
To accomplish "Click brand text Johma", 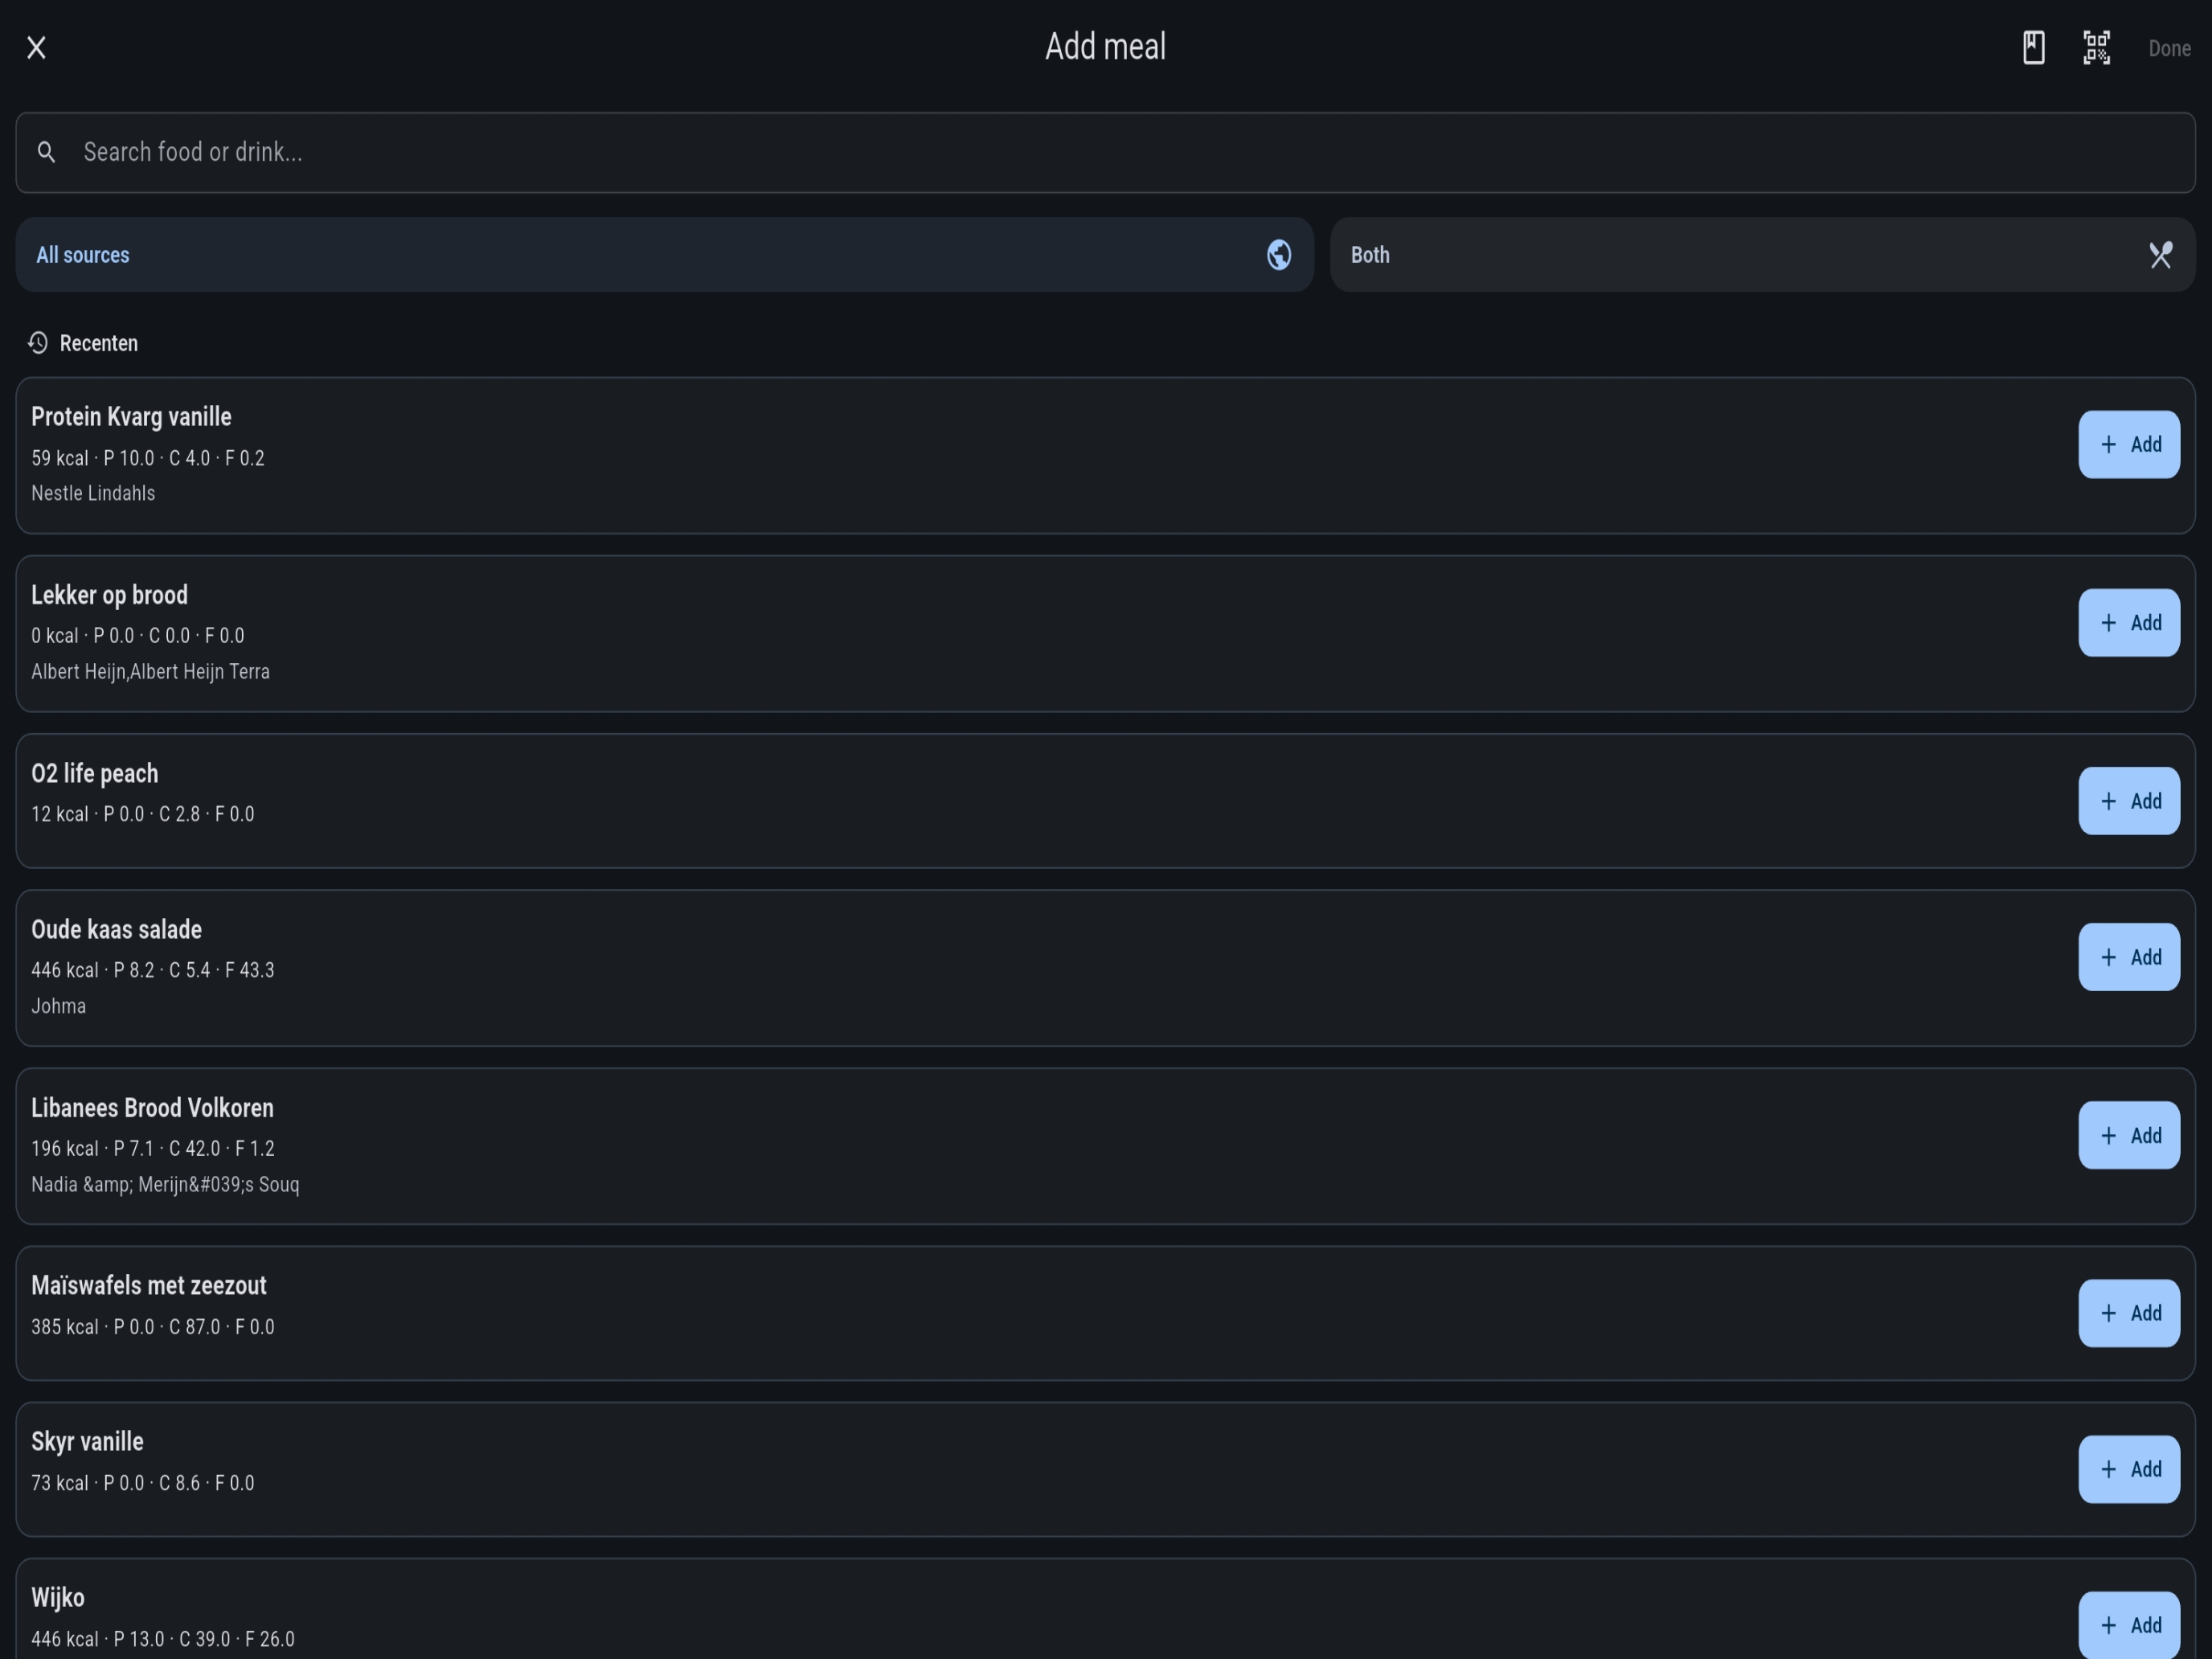I will point(58,1006).
